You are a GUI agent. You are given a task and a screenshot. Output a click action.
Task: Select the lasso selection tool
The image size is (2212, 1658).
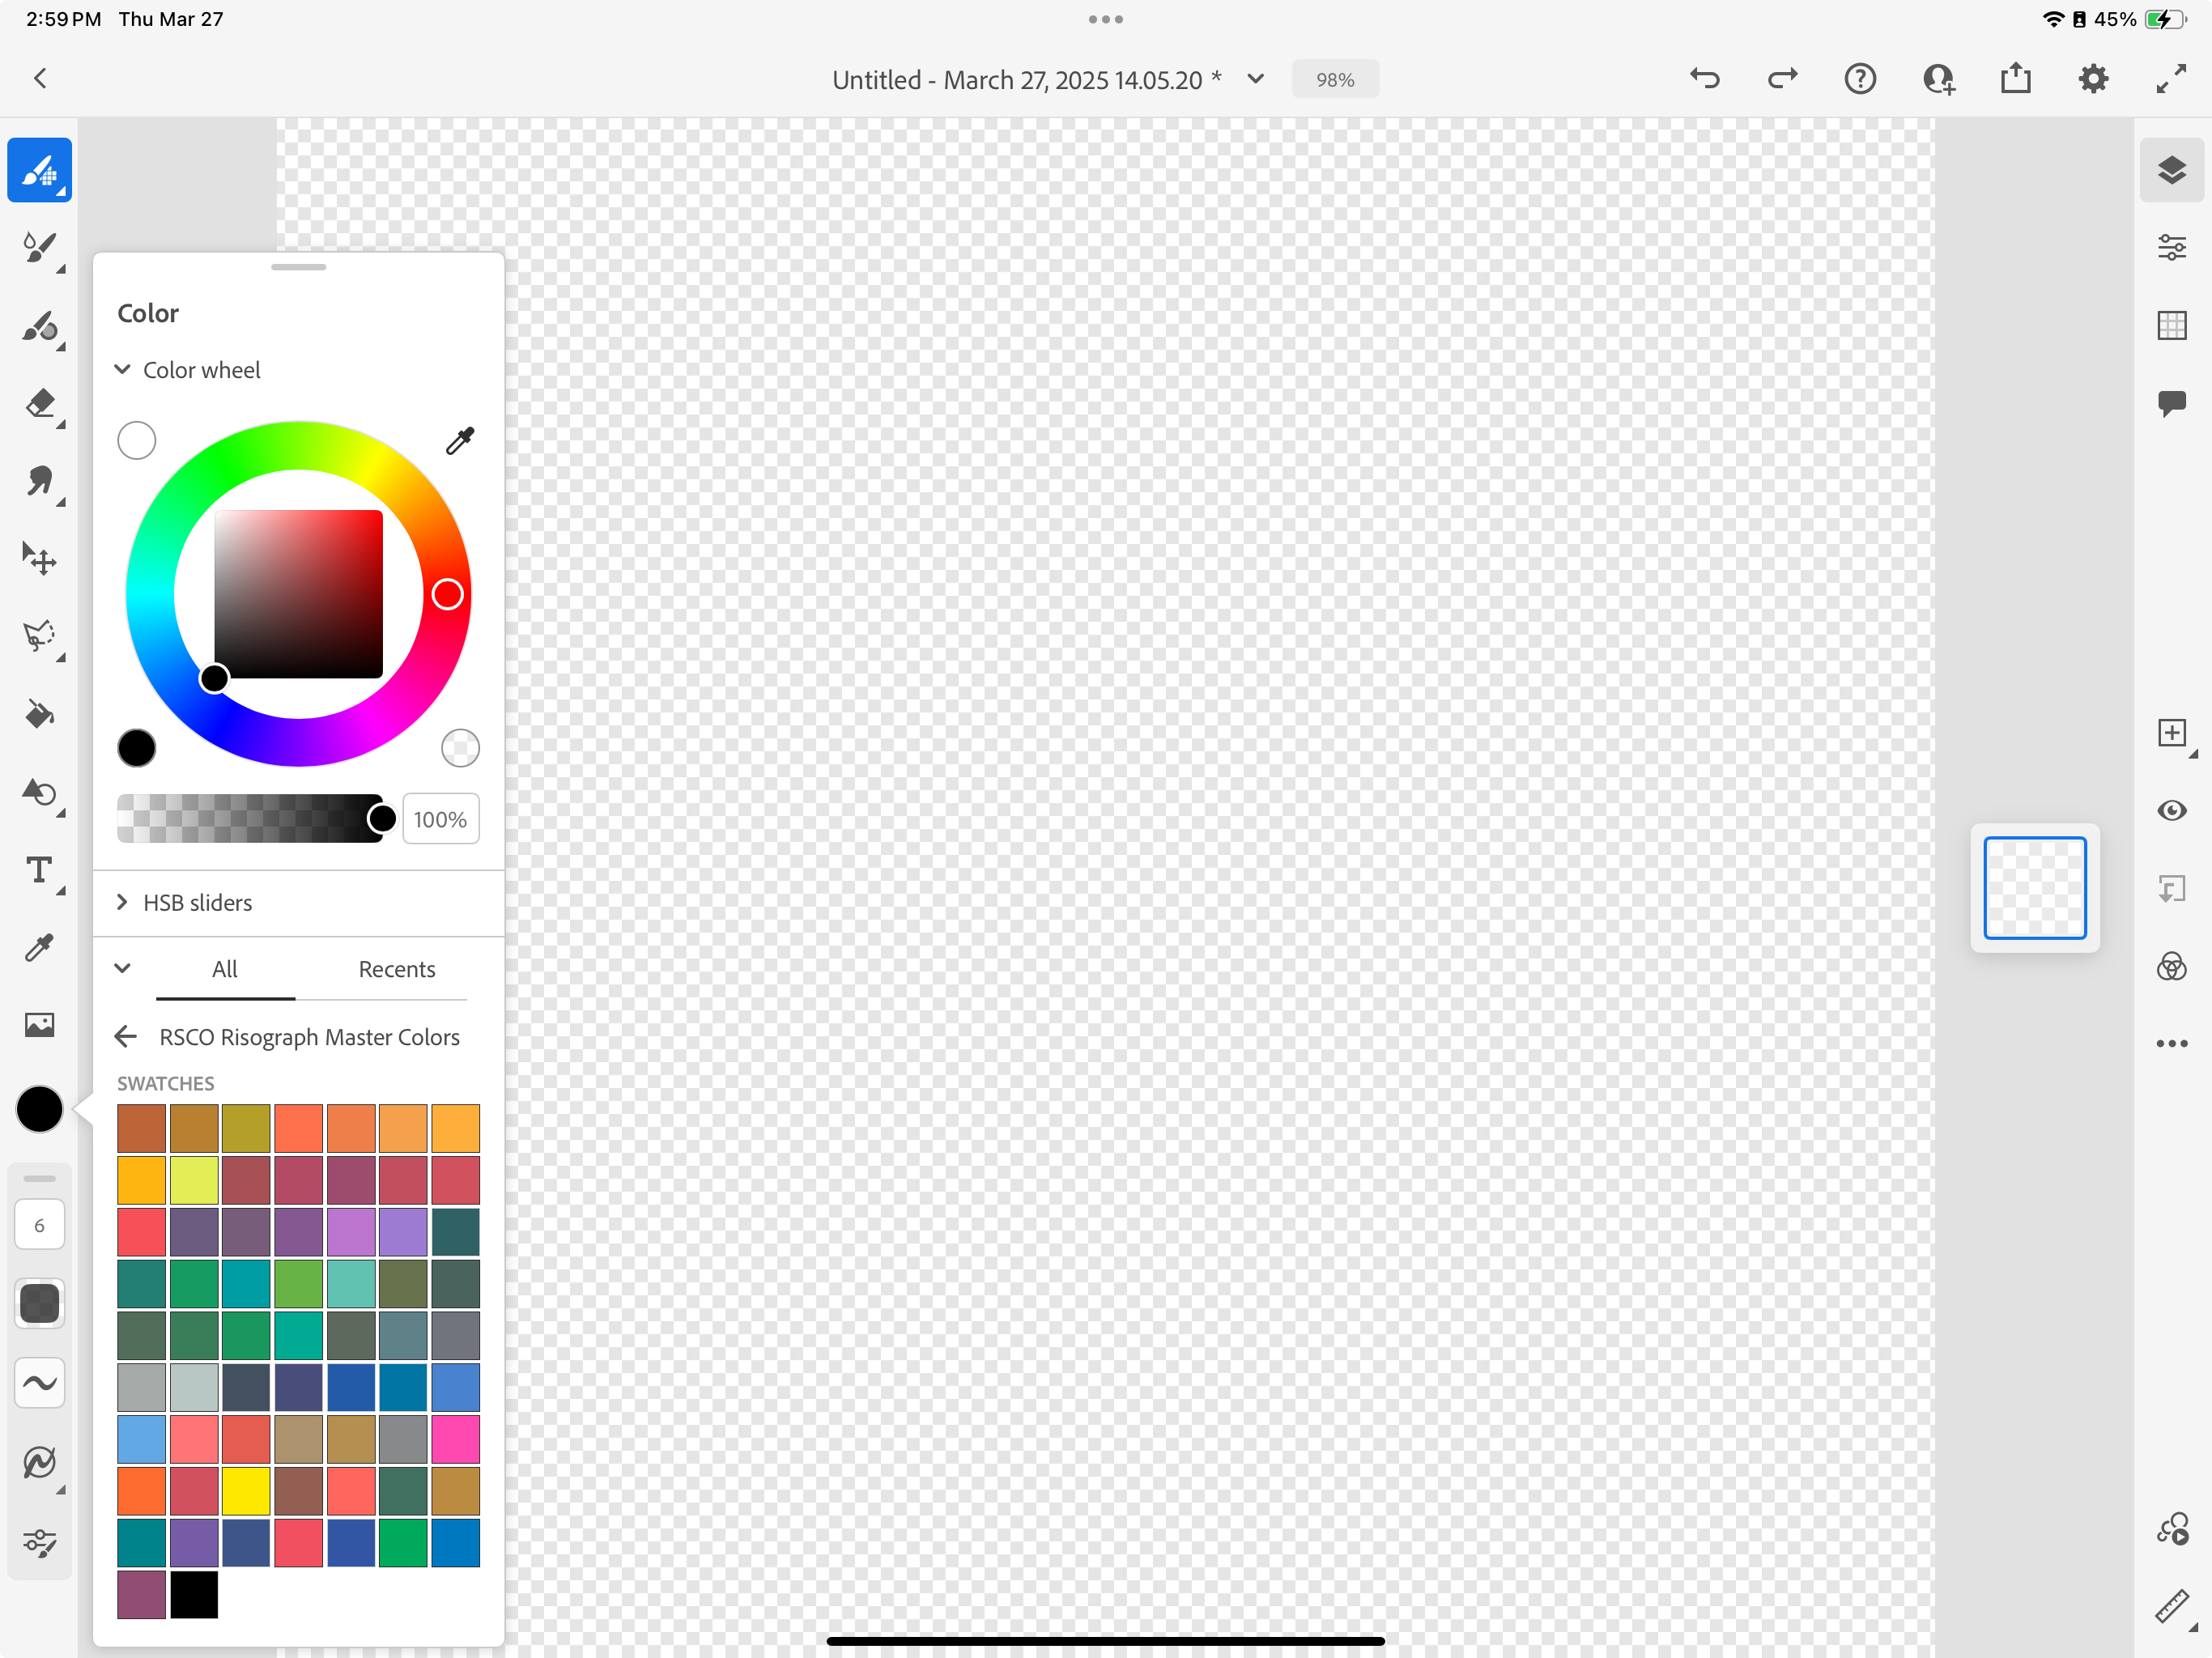coord(40,636)
